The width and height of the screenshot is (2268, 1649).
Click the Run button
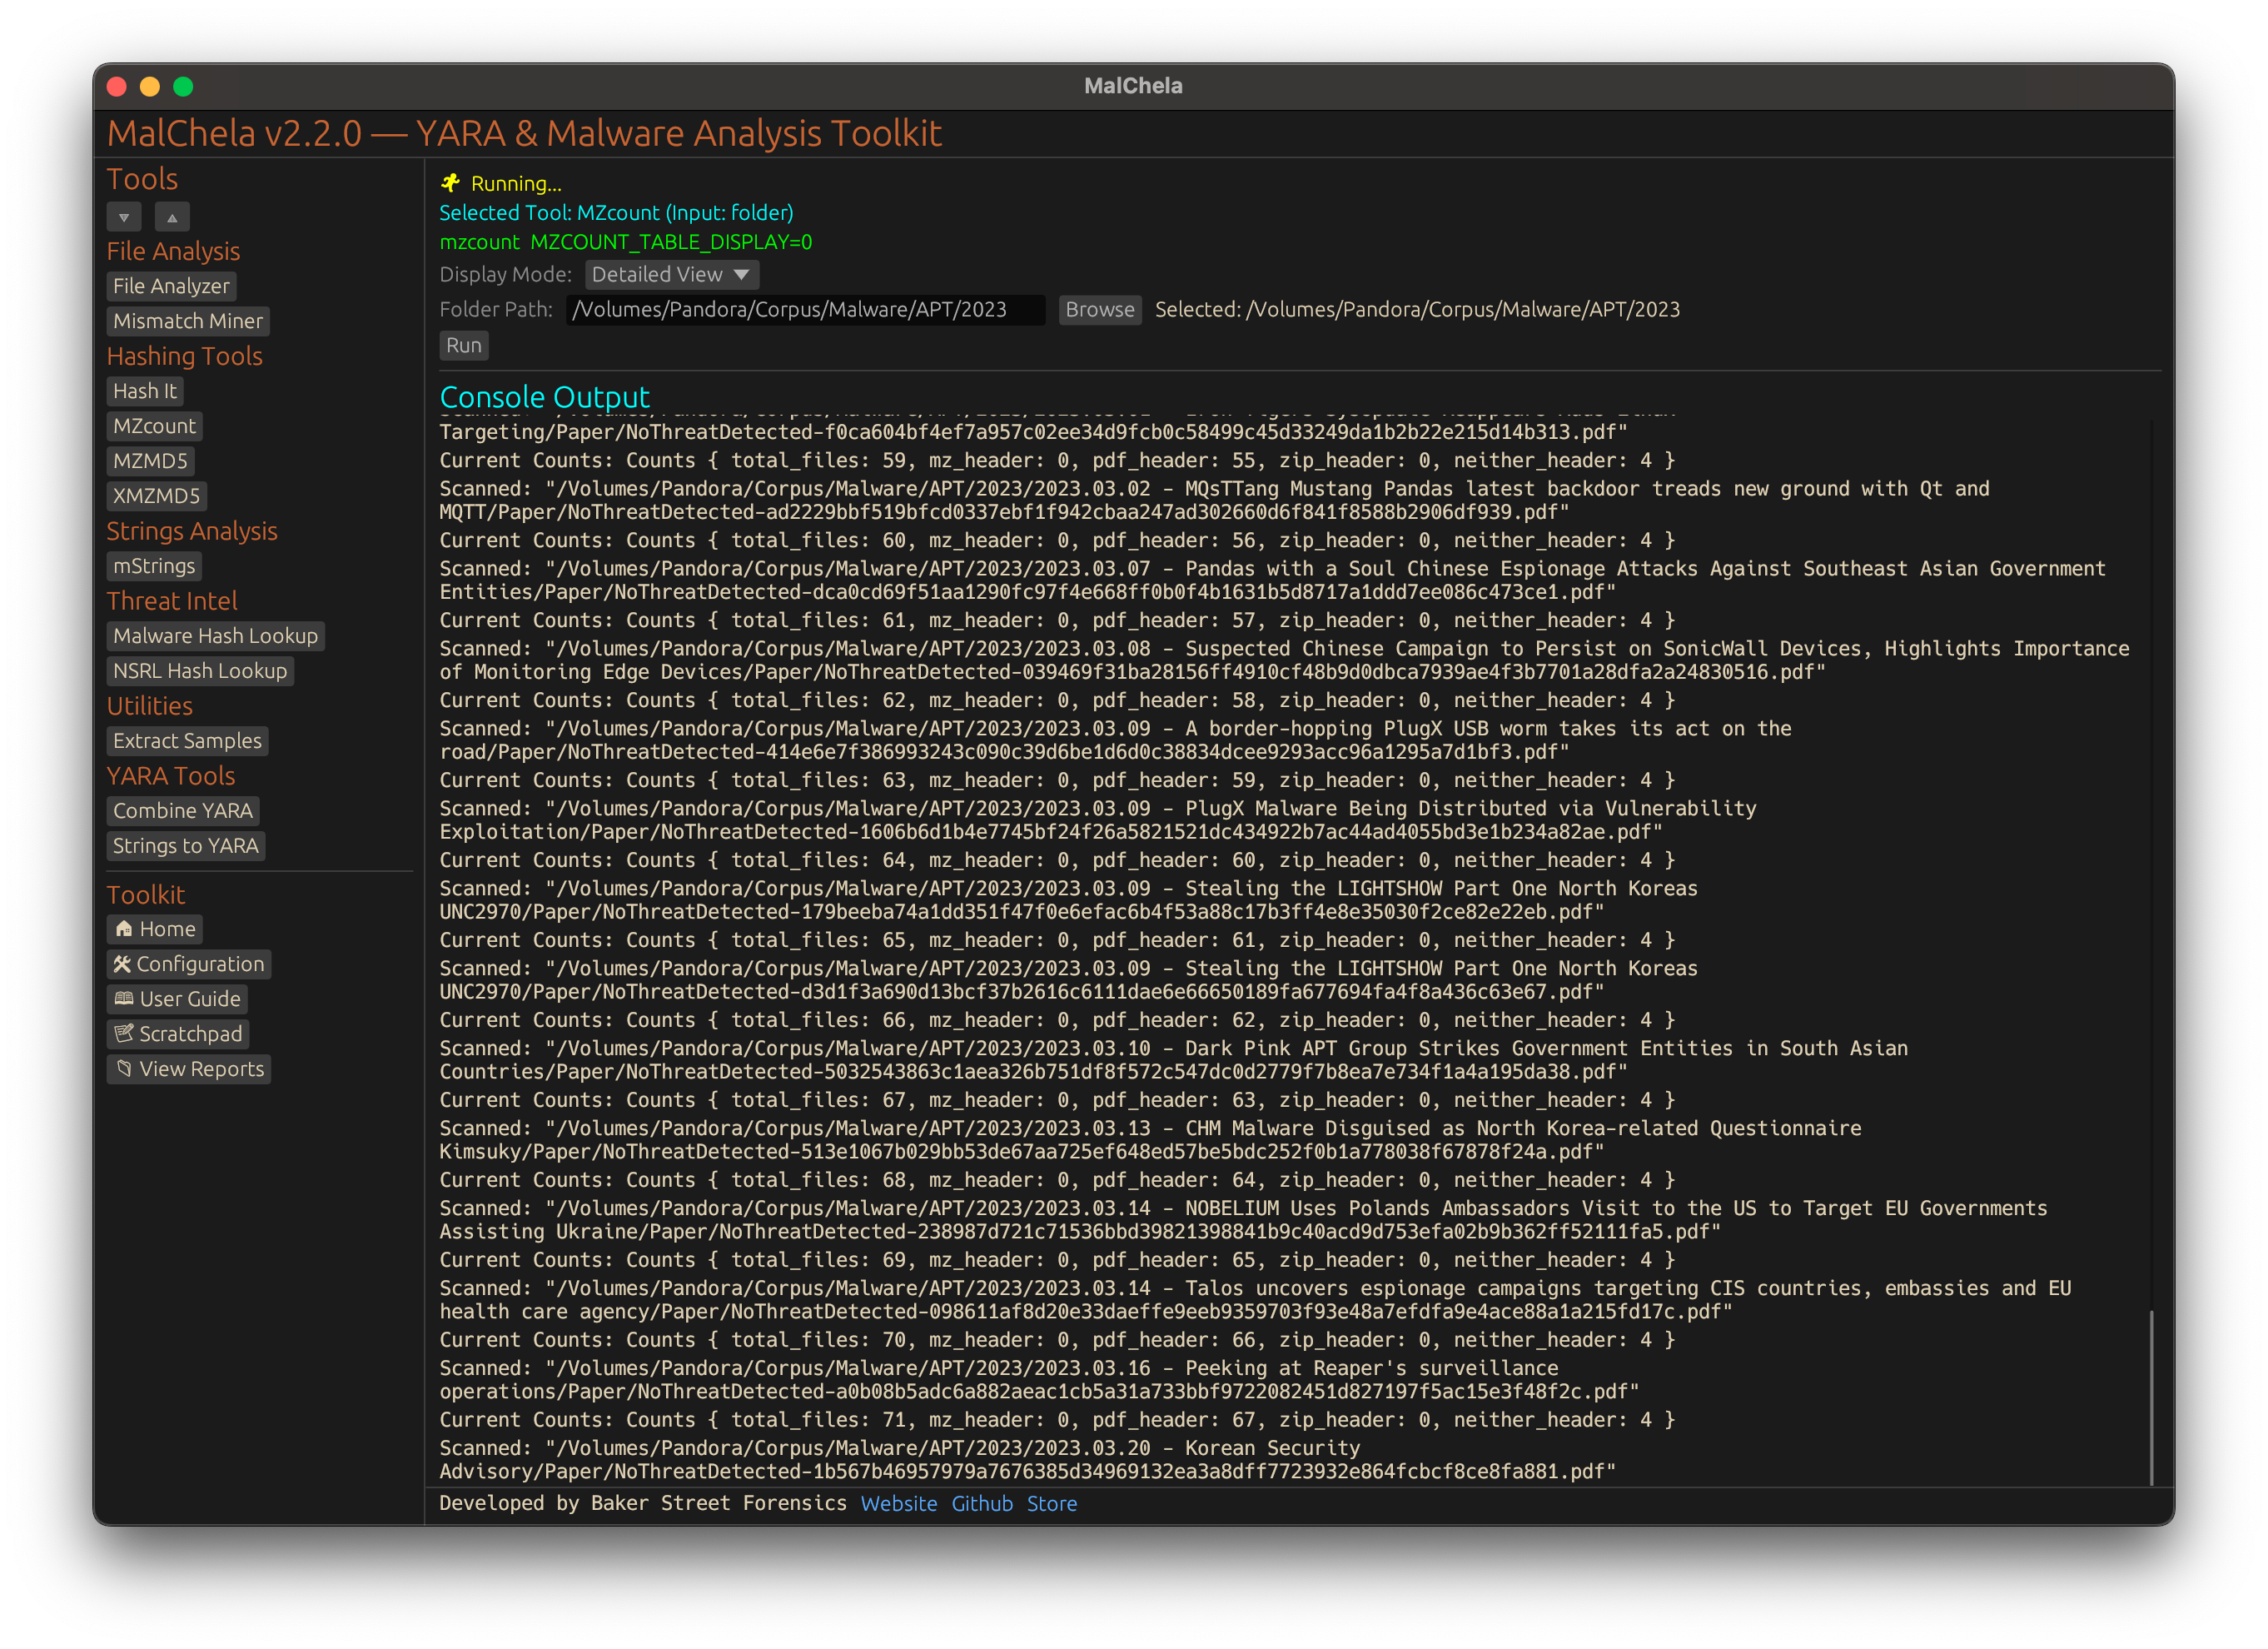click(x=464, y=345)
